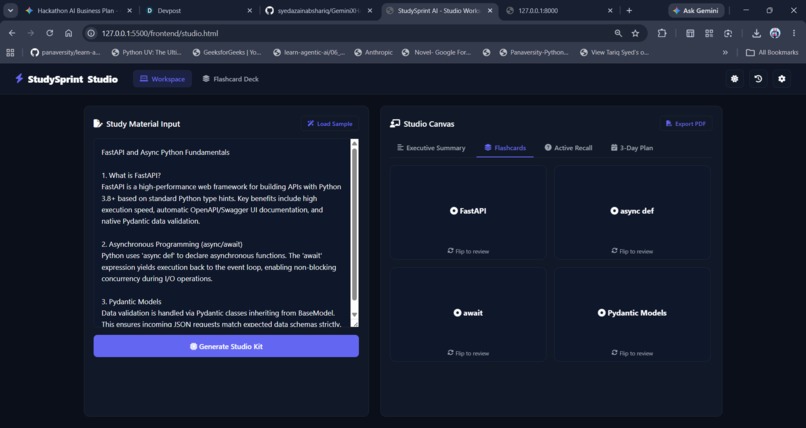Click the flip icon under the async def card
The height and width of the screenshot is (428, 806).
(x=614, y=251)
